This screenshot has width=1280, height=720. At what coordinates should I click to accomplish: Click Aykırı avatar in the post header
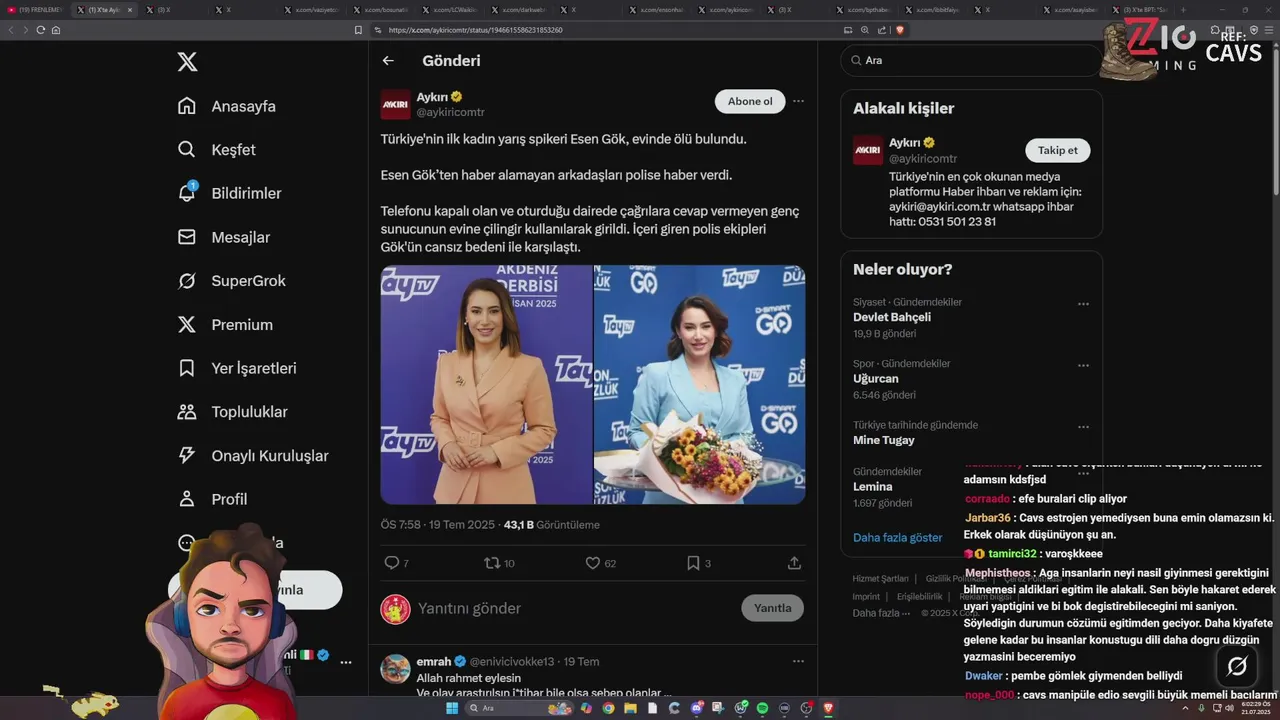[x=396, y=104]
